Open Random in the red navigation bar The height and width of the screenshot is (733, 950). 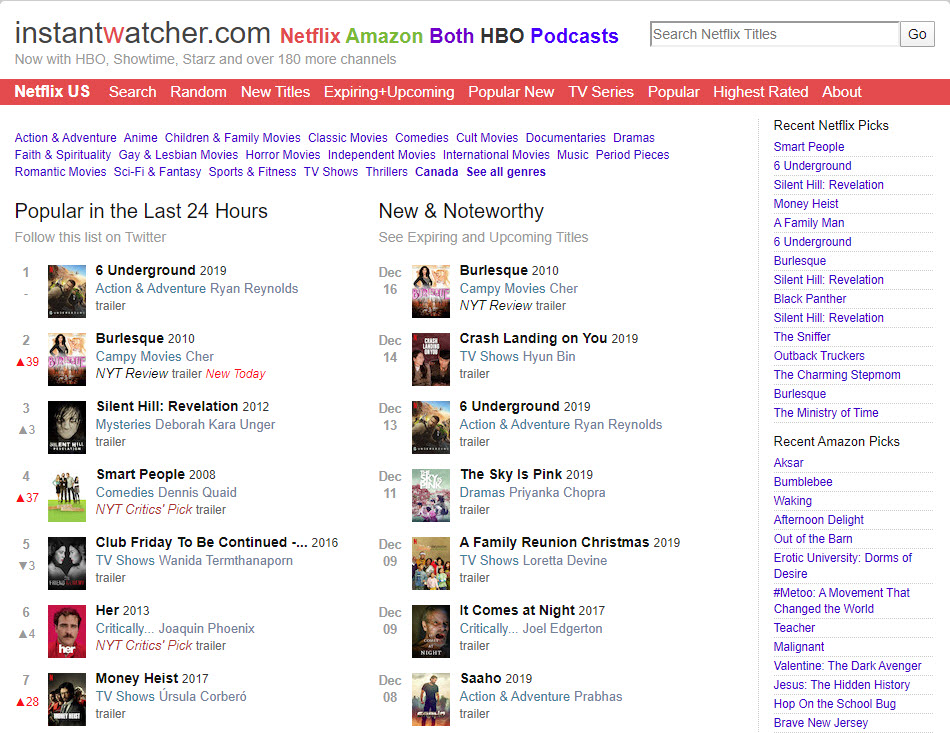198,92
